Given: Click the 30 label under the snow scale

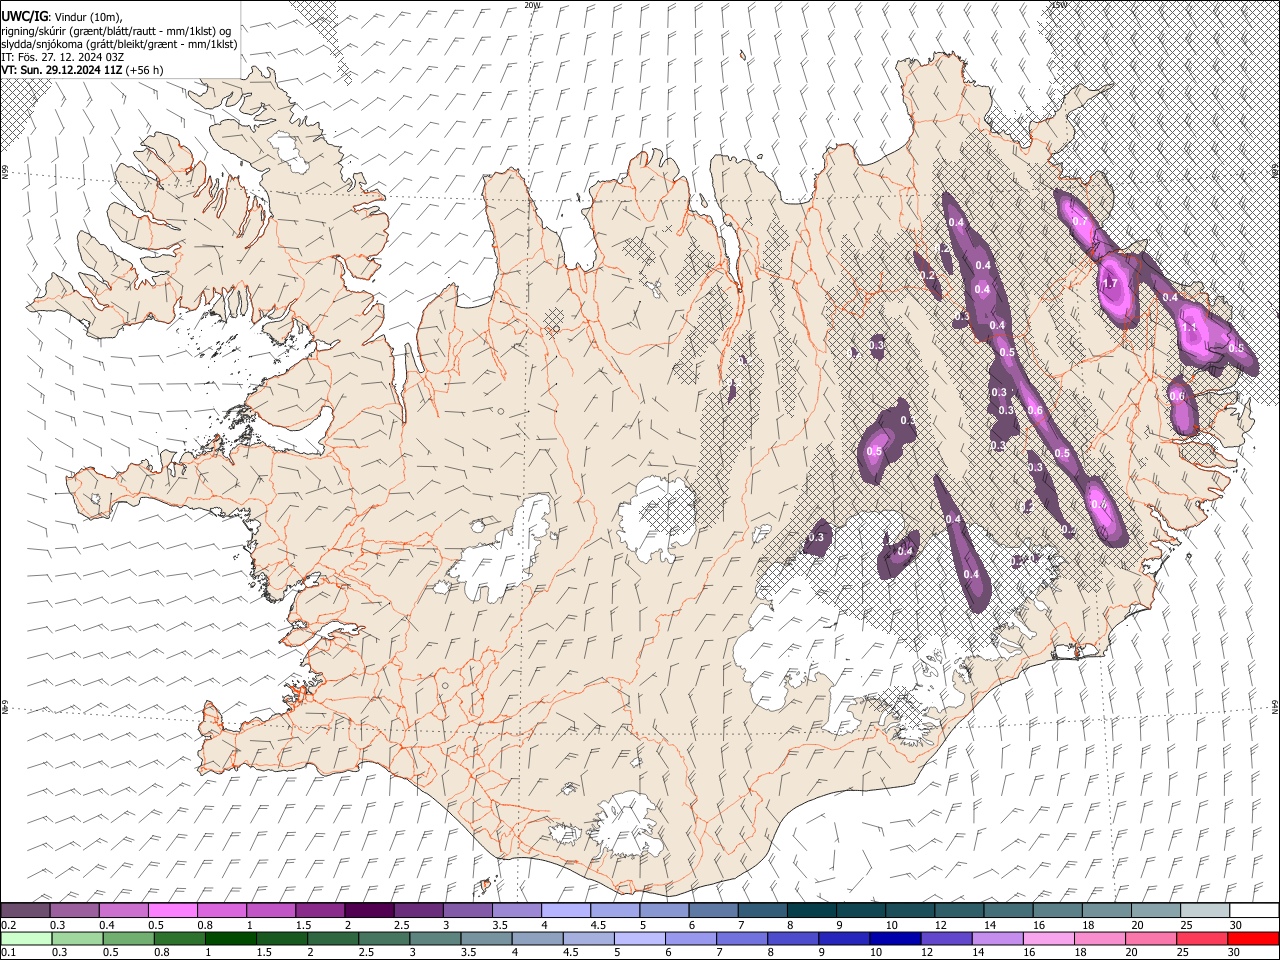Looking at the screenshot, I should tap(1235, 924).
